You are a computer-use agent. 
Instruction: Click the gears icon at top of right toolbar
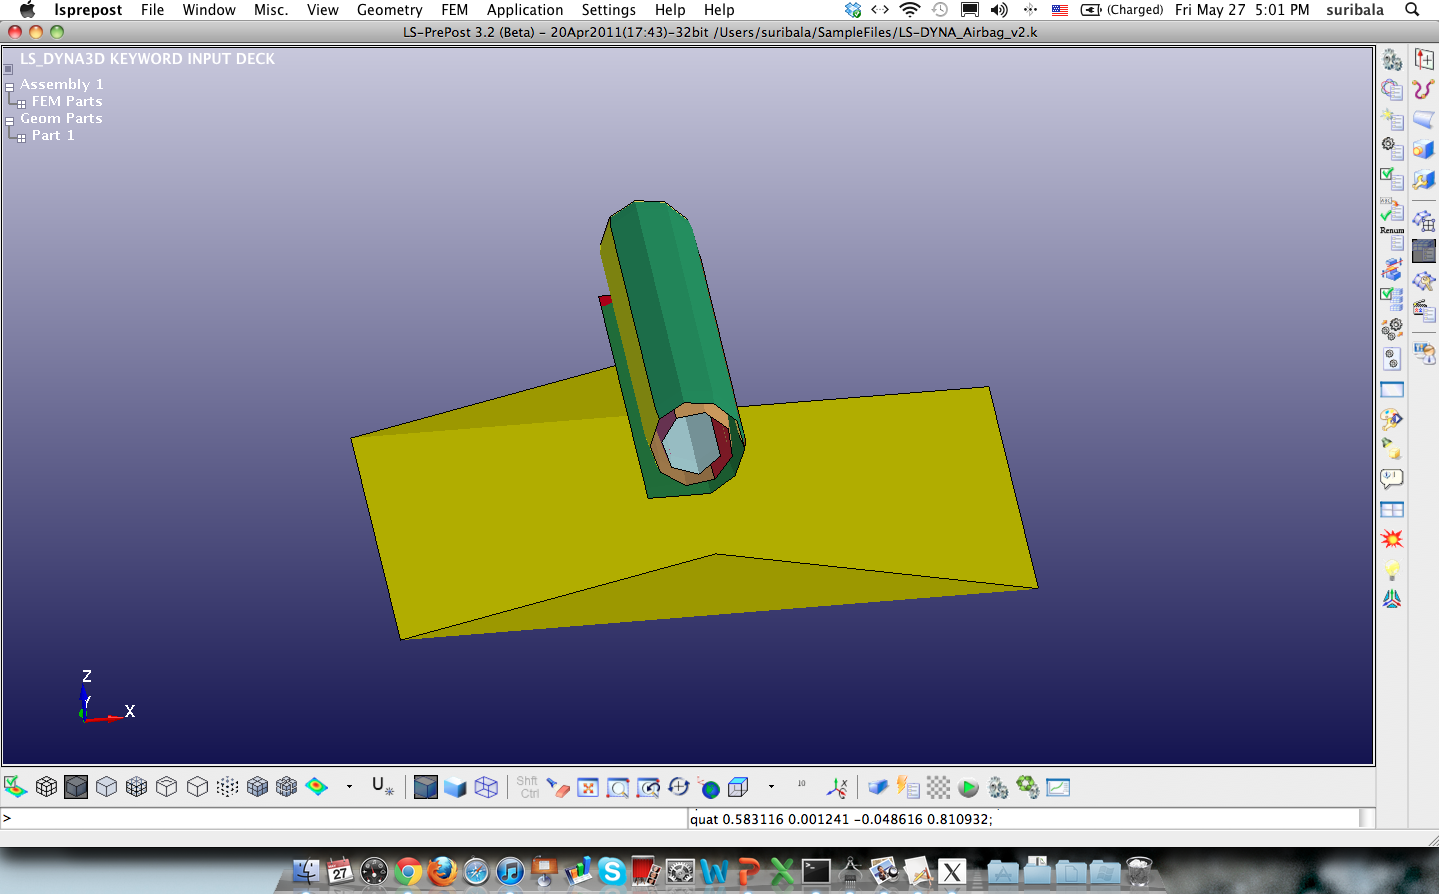(1392, 60)
